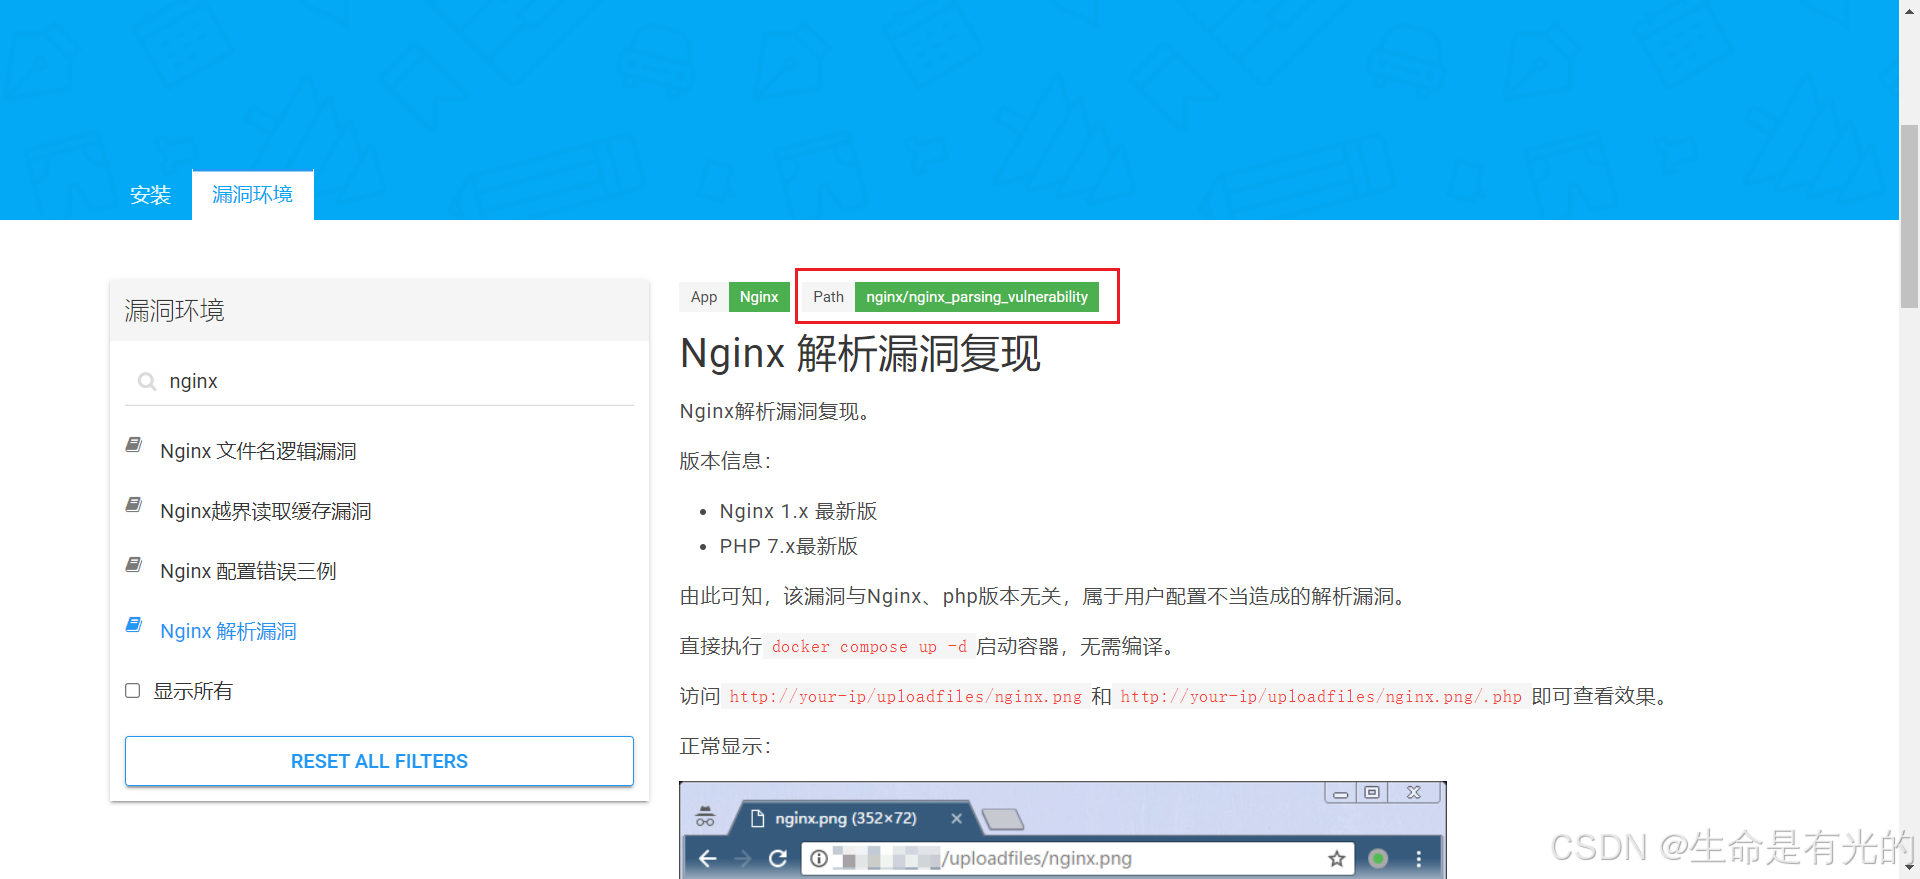
Task: Click the 漏洞环境 panel header
Action: [x=379, y=311]
